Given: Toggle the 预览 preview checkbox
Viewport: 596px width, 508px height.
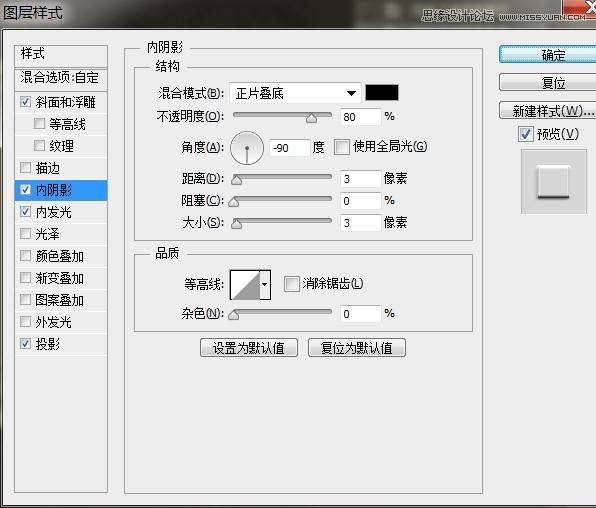Looking at the screenshot, I should [x=526, y=134].
